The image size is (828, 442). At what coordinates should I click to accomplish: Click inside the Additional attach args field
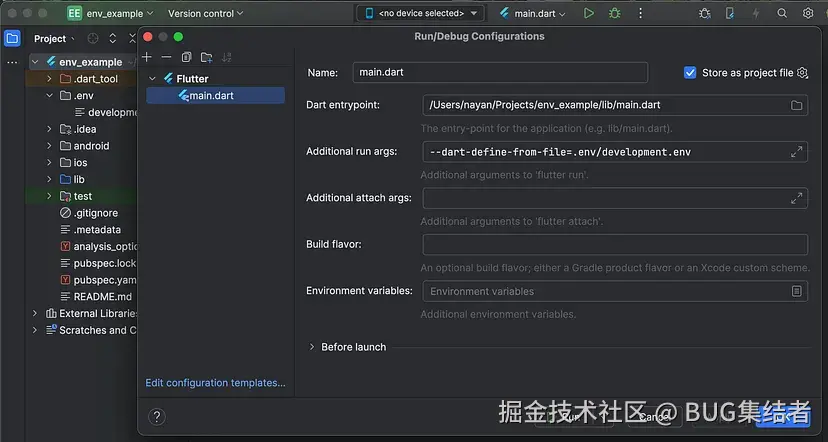point(615,198)
